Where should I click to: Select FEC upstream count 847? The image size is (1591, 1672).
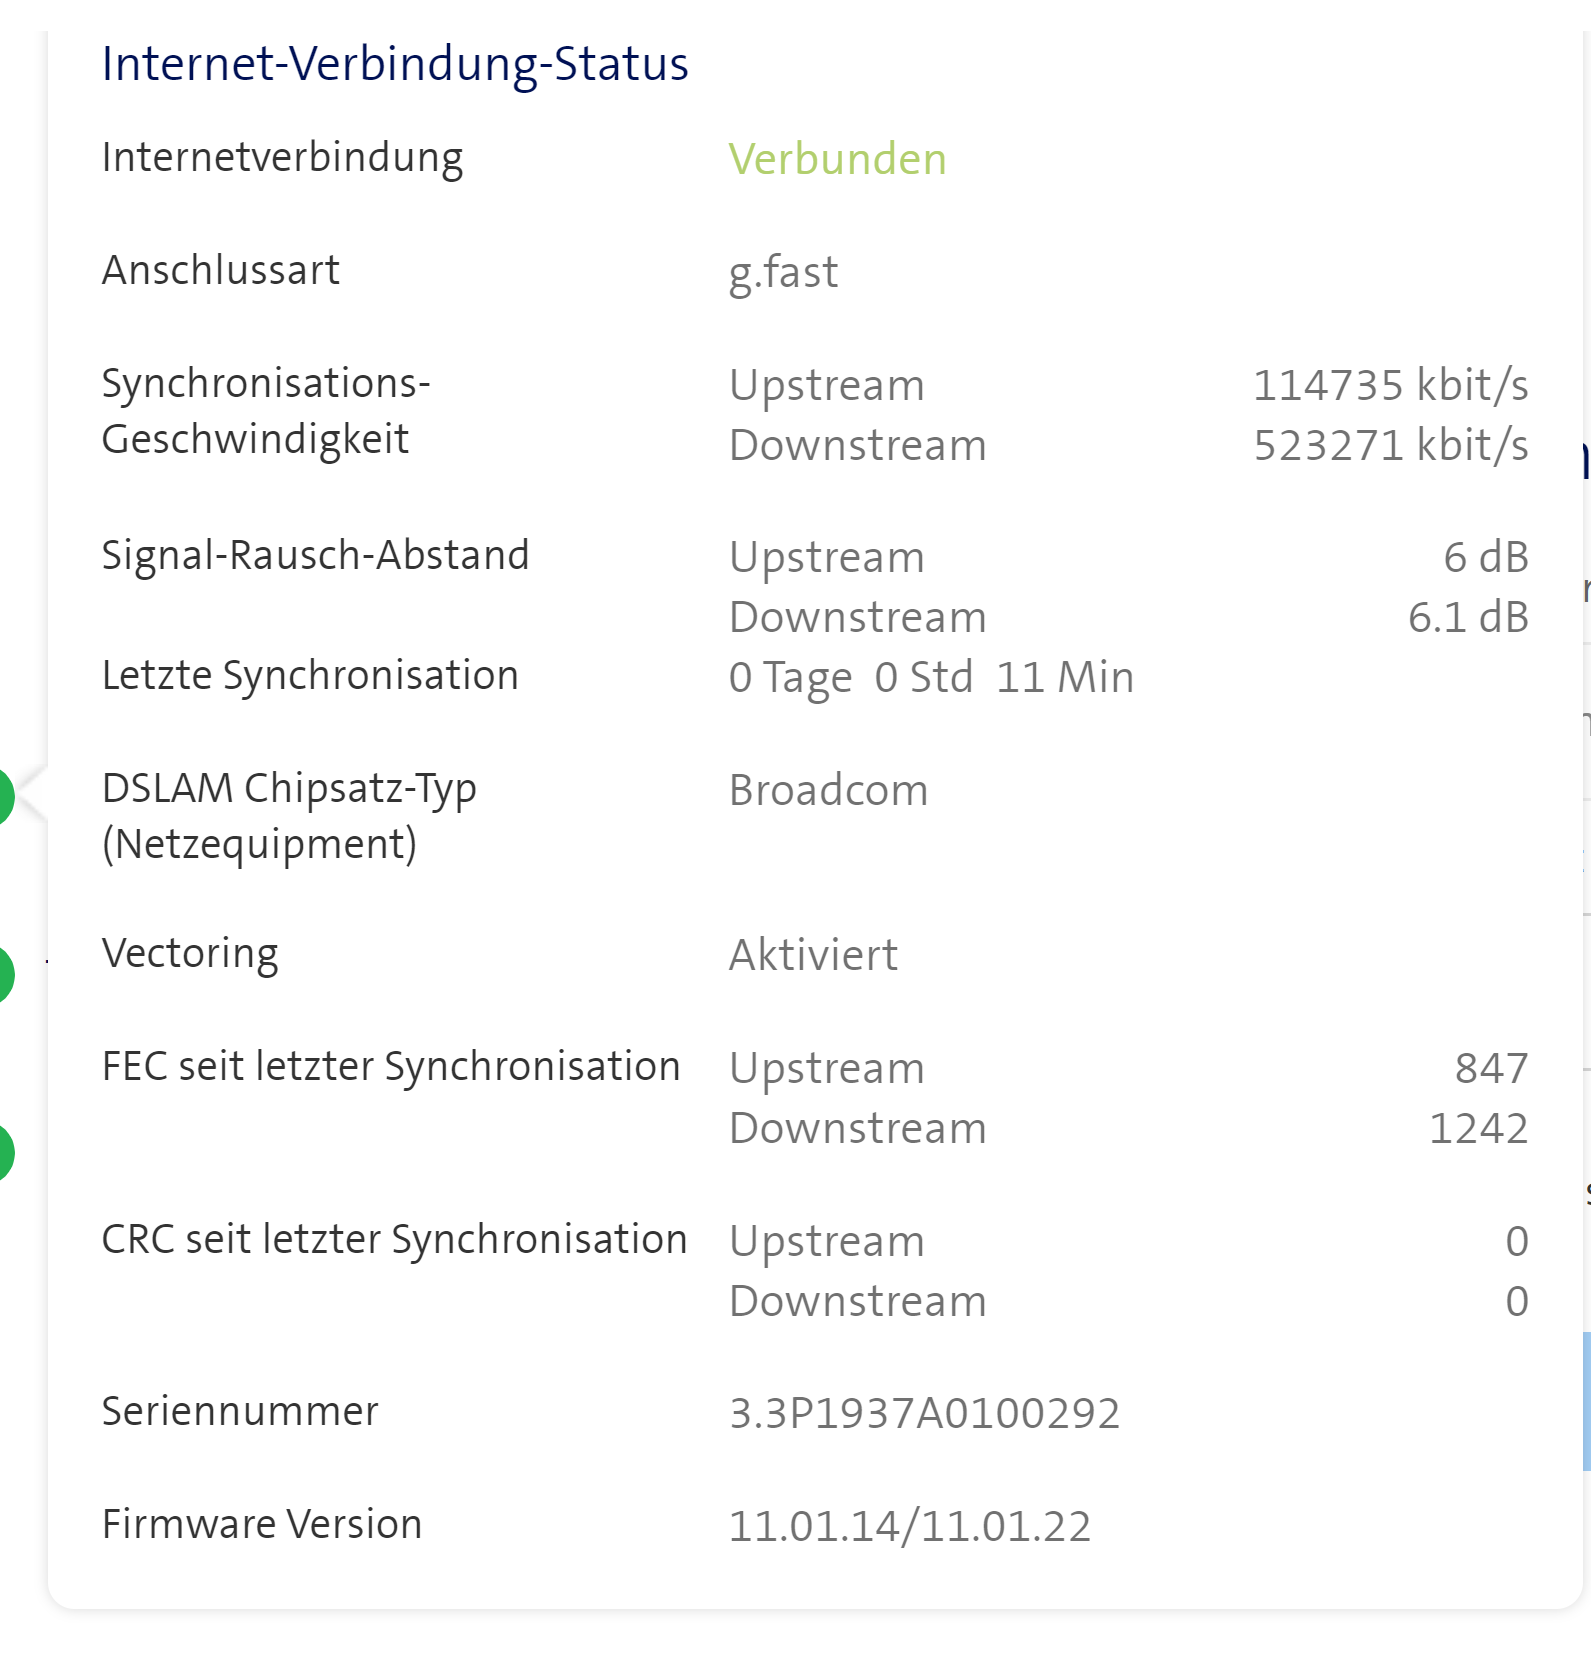pos(1491,1068)
